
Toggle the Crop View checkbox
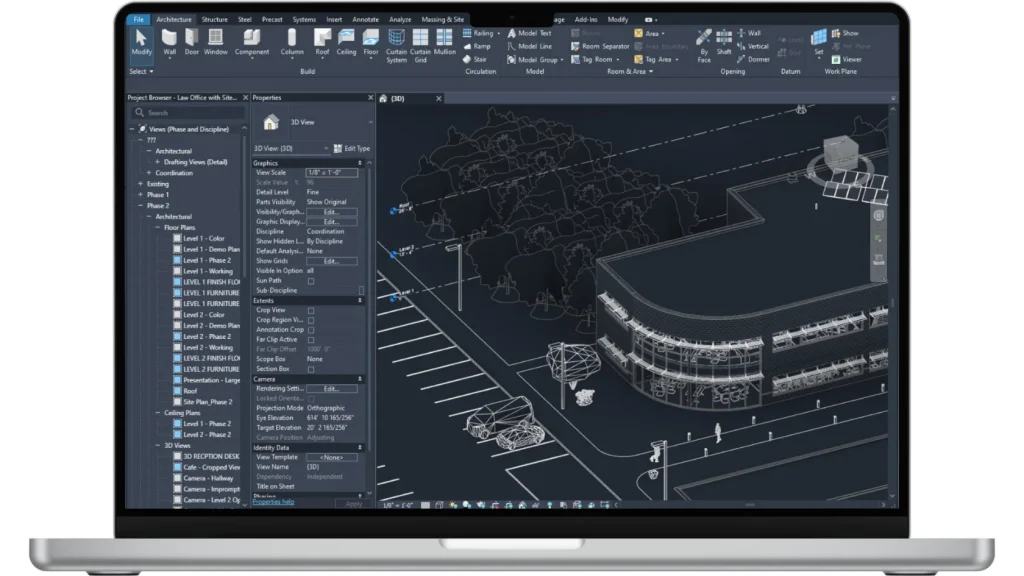311,310
